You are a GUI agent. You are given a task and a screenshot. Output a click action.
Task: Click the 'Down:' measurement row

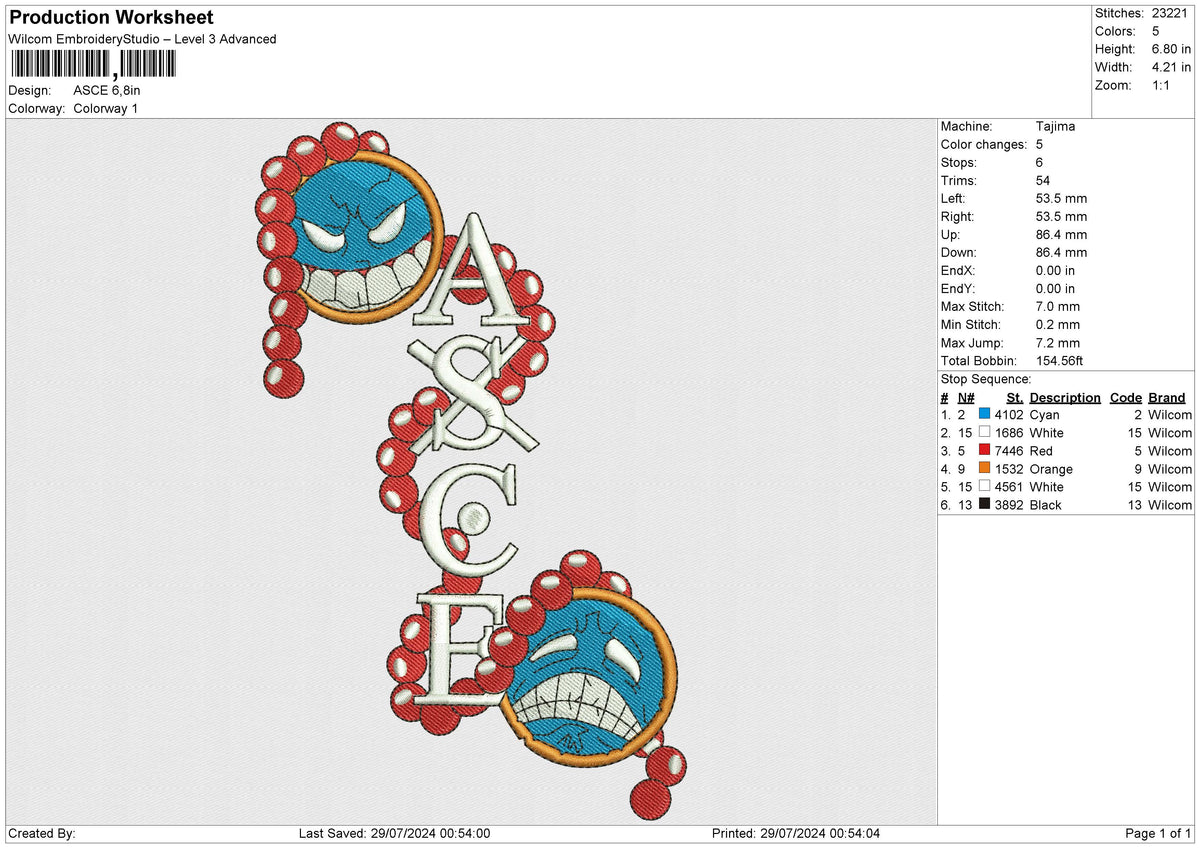[x=1014, y=253]
